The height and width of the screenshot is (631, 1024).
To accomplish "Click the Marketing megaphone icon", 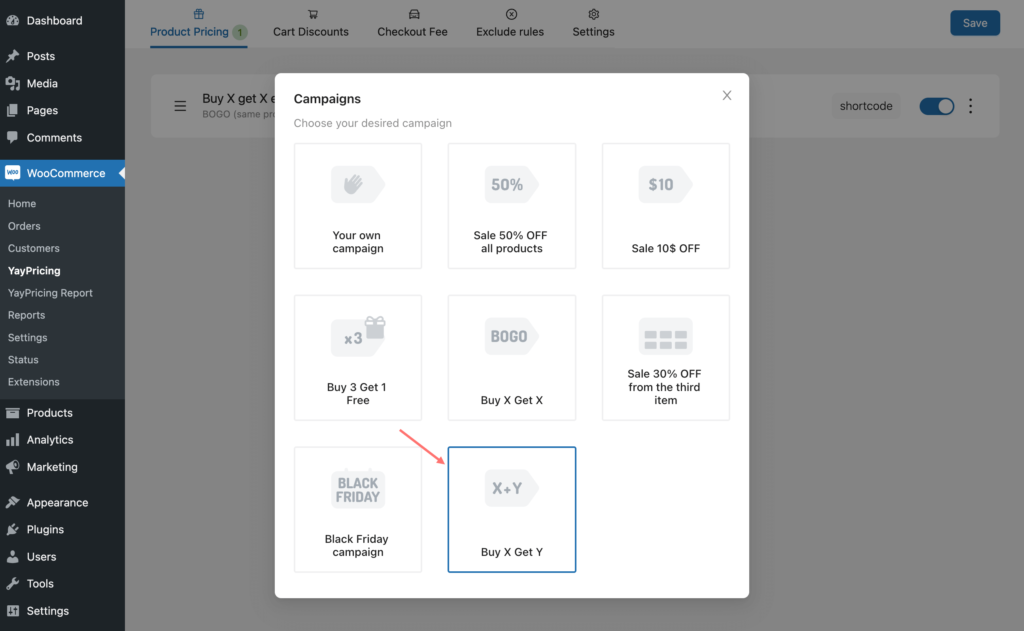I will (12, 467).
